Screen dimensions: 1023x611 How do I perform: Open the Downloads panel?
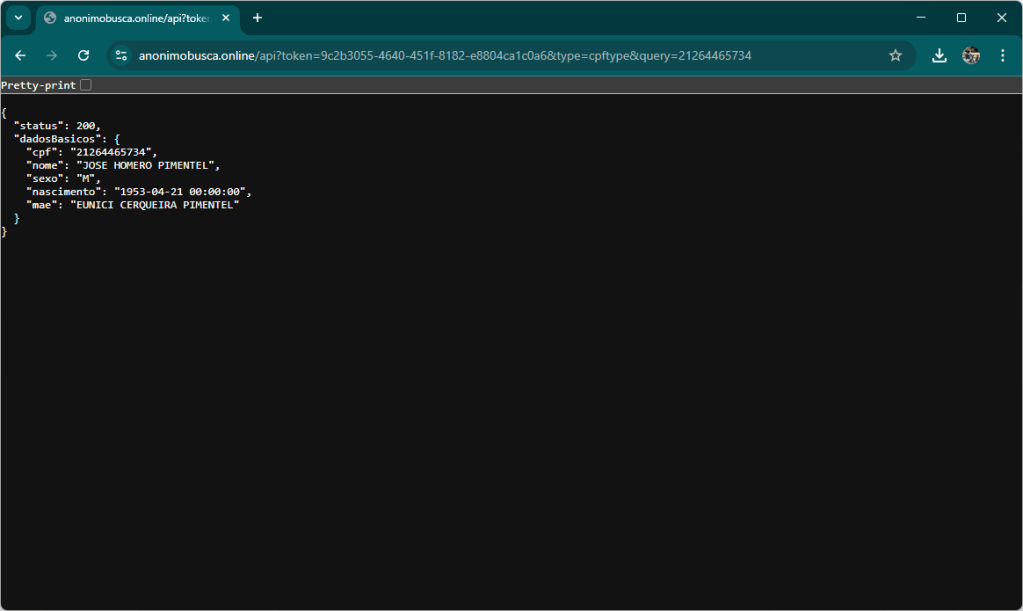[939, 56]
